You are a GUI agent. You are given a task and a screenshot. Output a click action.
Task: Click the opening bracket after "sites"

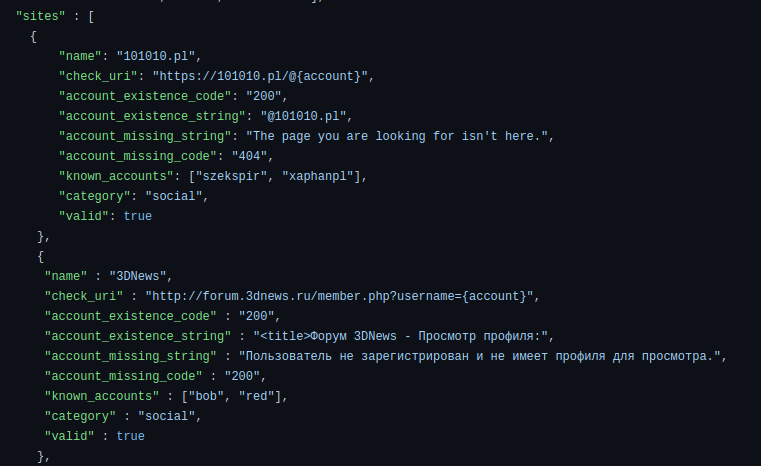click(x=91, y=16)
